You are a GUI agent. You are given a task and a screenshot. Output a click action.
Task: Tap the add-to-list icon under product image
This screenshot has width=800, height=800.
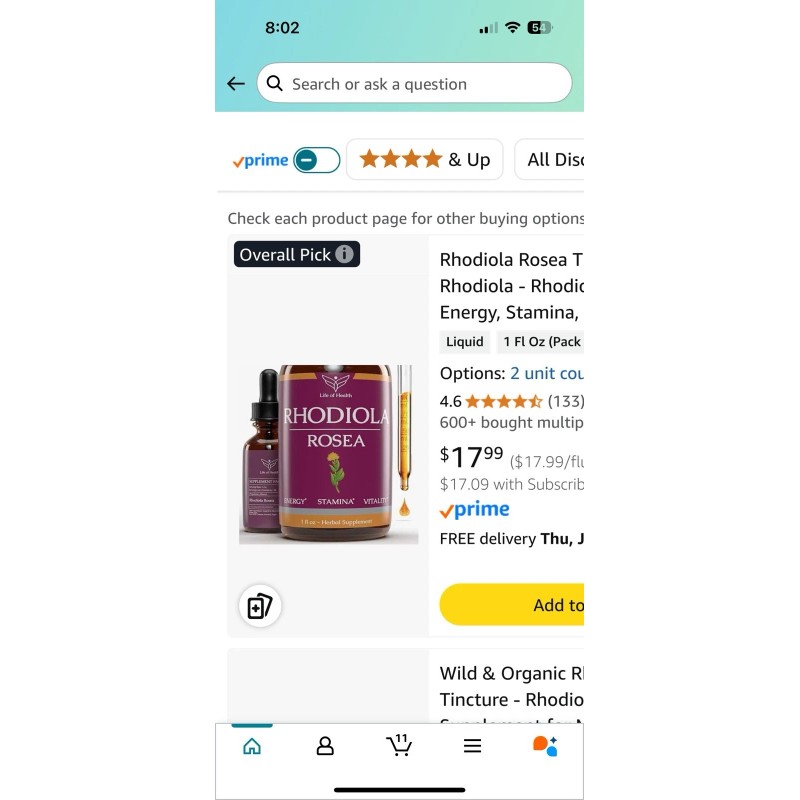pos(260,606)
